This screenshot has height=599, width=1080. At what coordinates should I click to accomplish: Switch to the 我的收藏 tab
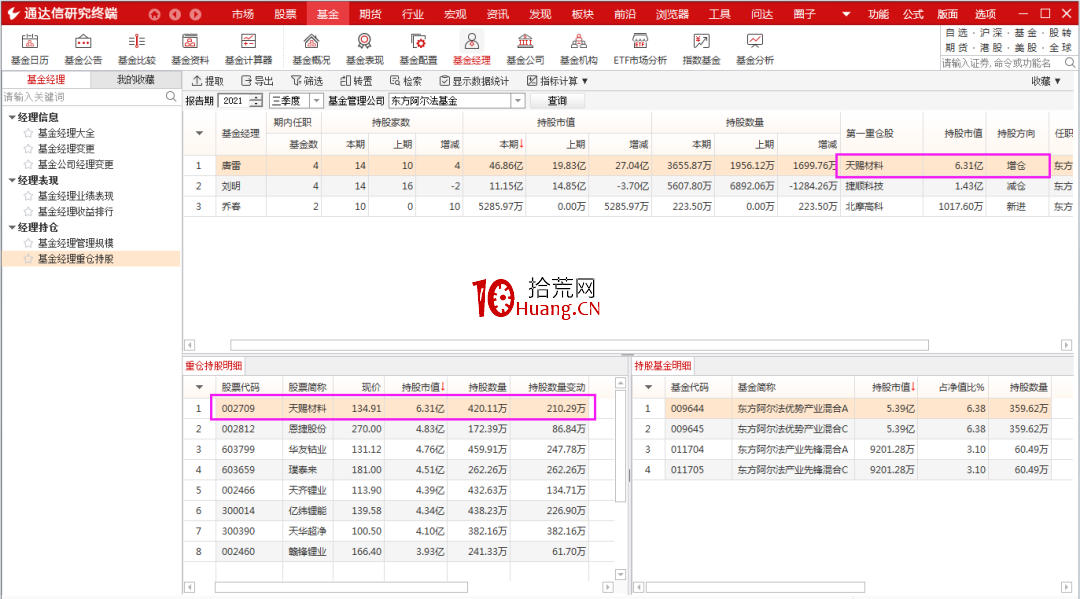pos(136,80)
